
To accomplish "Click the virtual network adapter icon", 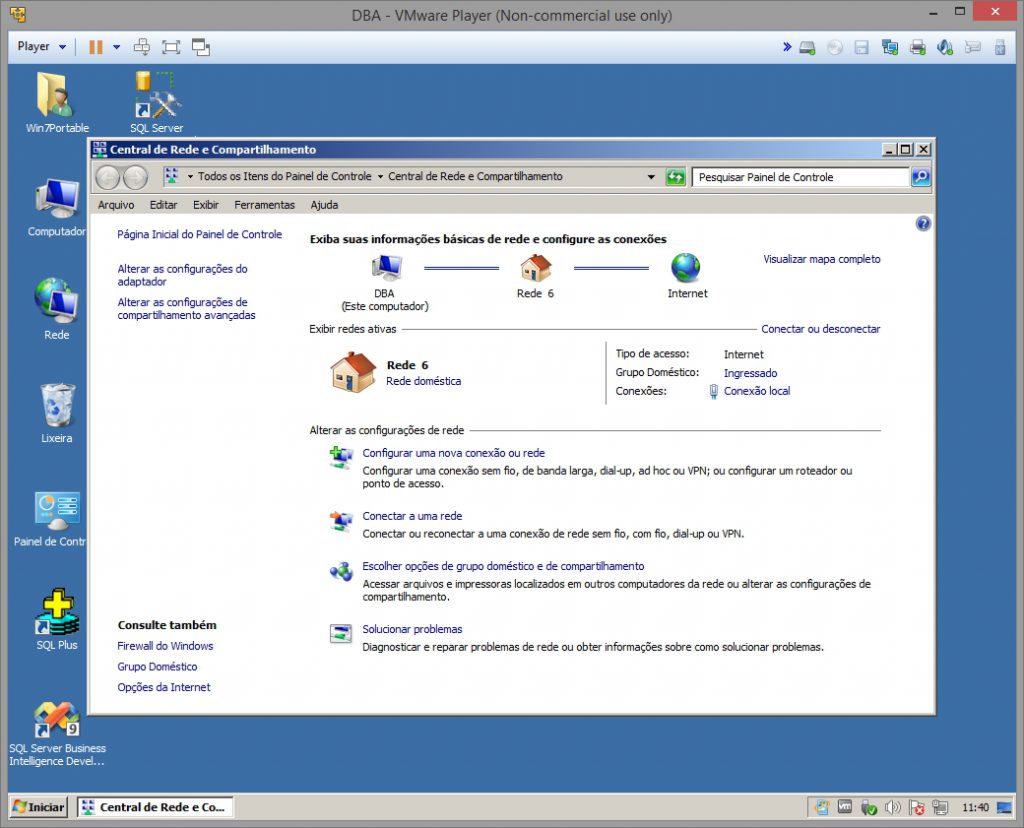I will (889, 47).
